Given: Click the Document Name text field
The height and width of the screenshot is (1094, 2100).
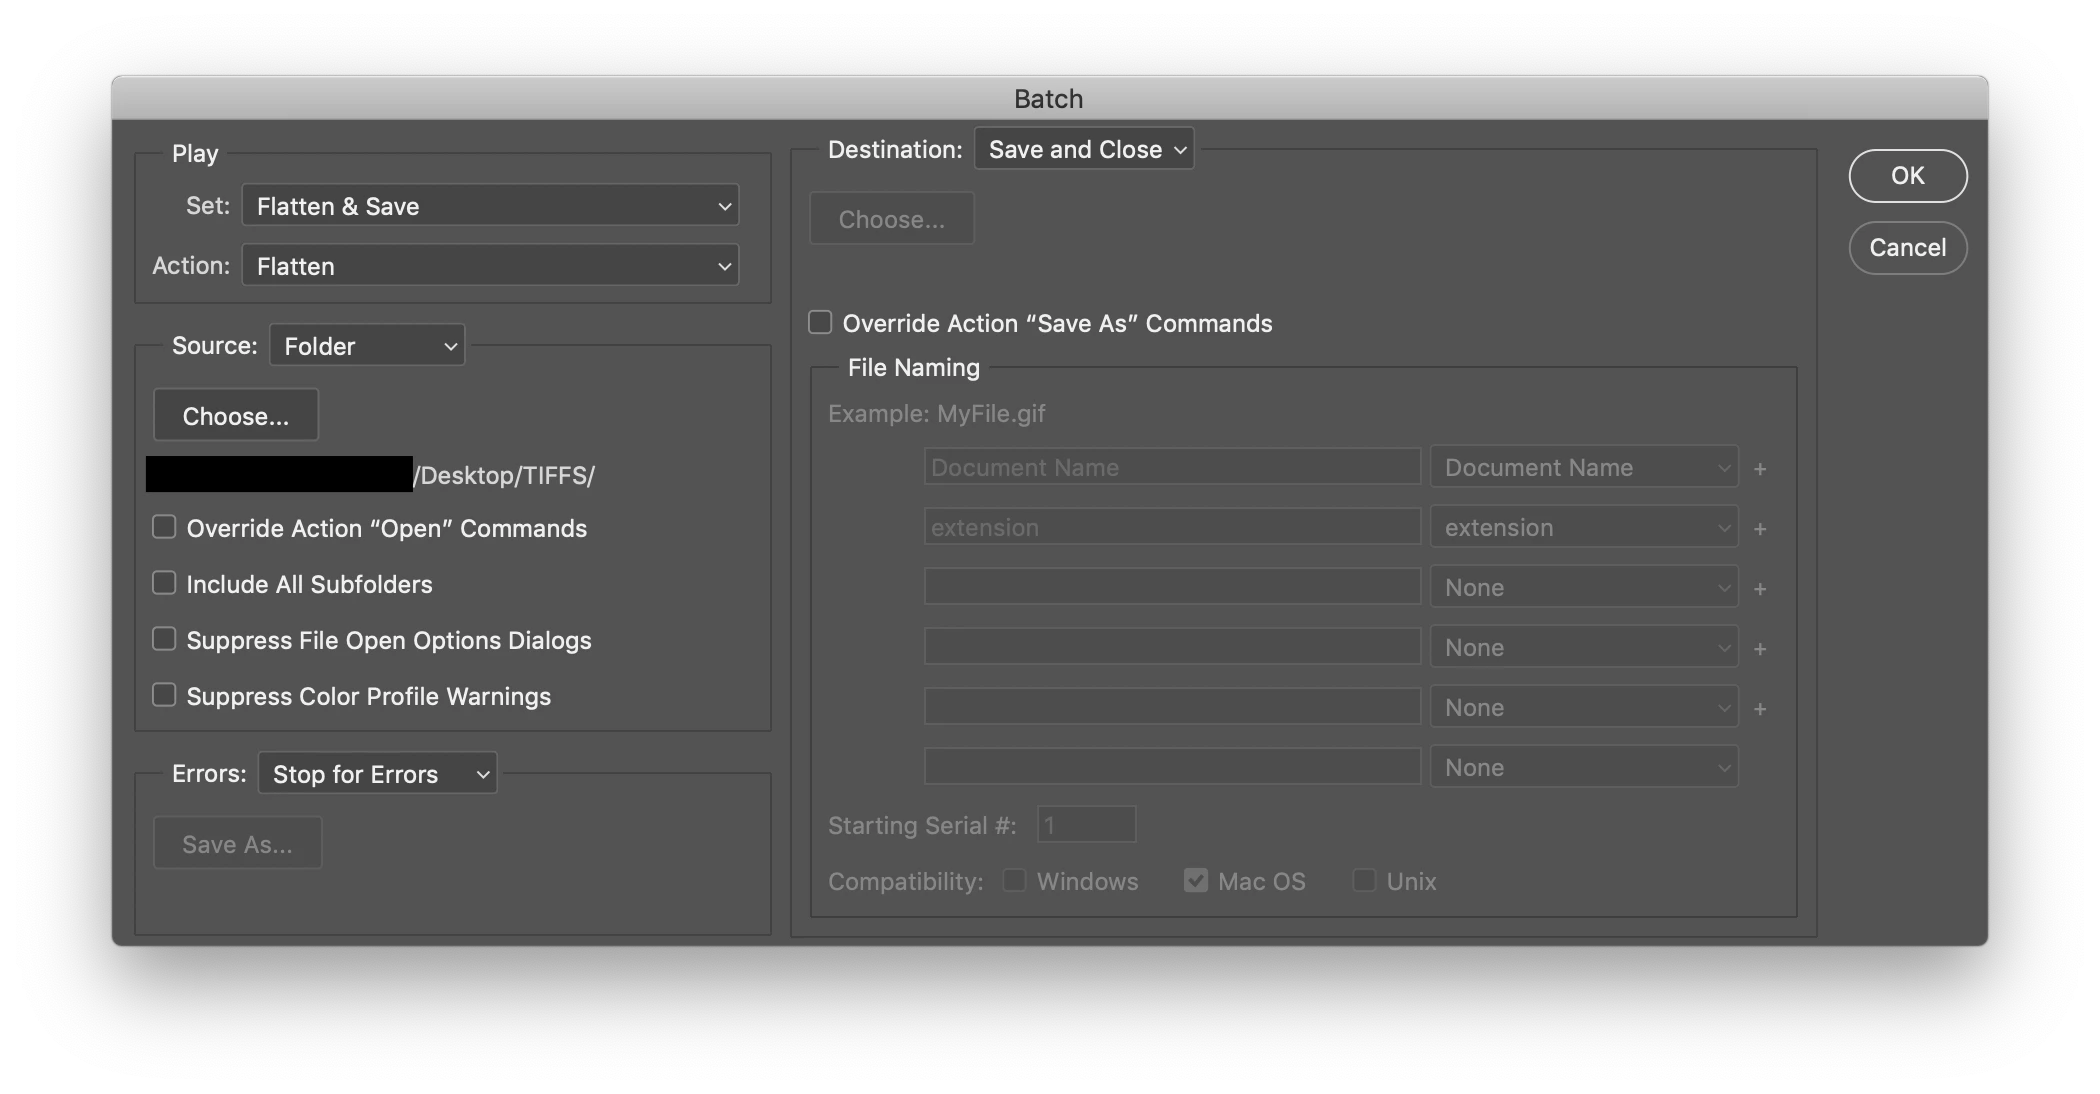Looking at the screenshot, I should (1172, 467).
